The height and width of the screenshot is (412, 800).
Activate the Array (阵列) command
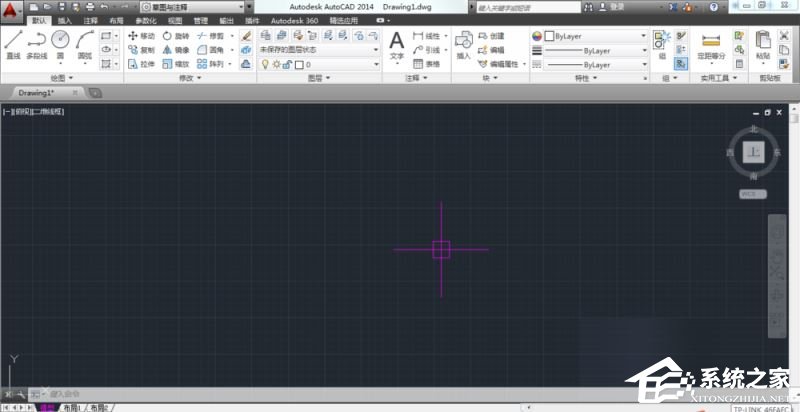[210, 64]
